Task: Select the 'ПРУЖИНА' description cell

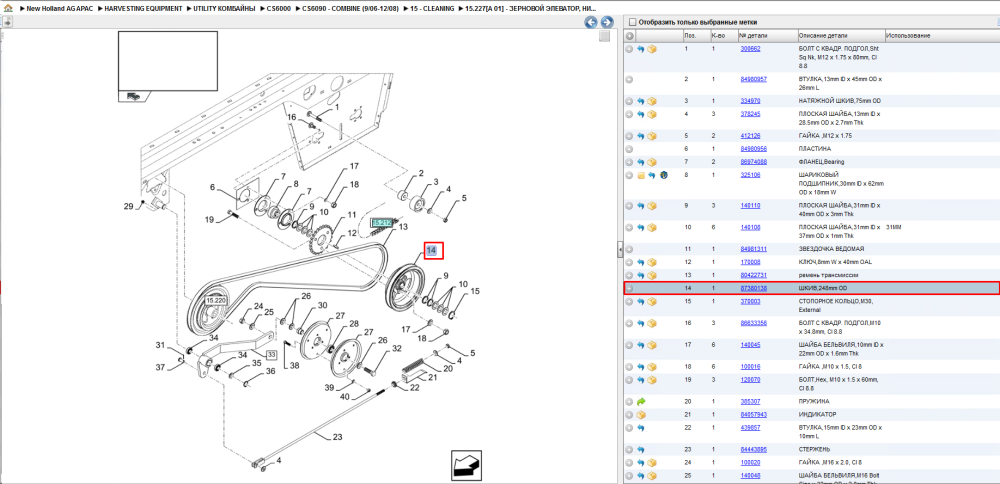Action: [814, 402]
